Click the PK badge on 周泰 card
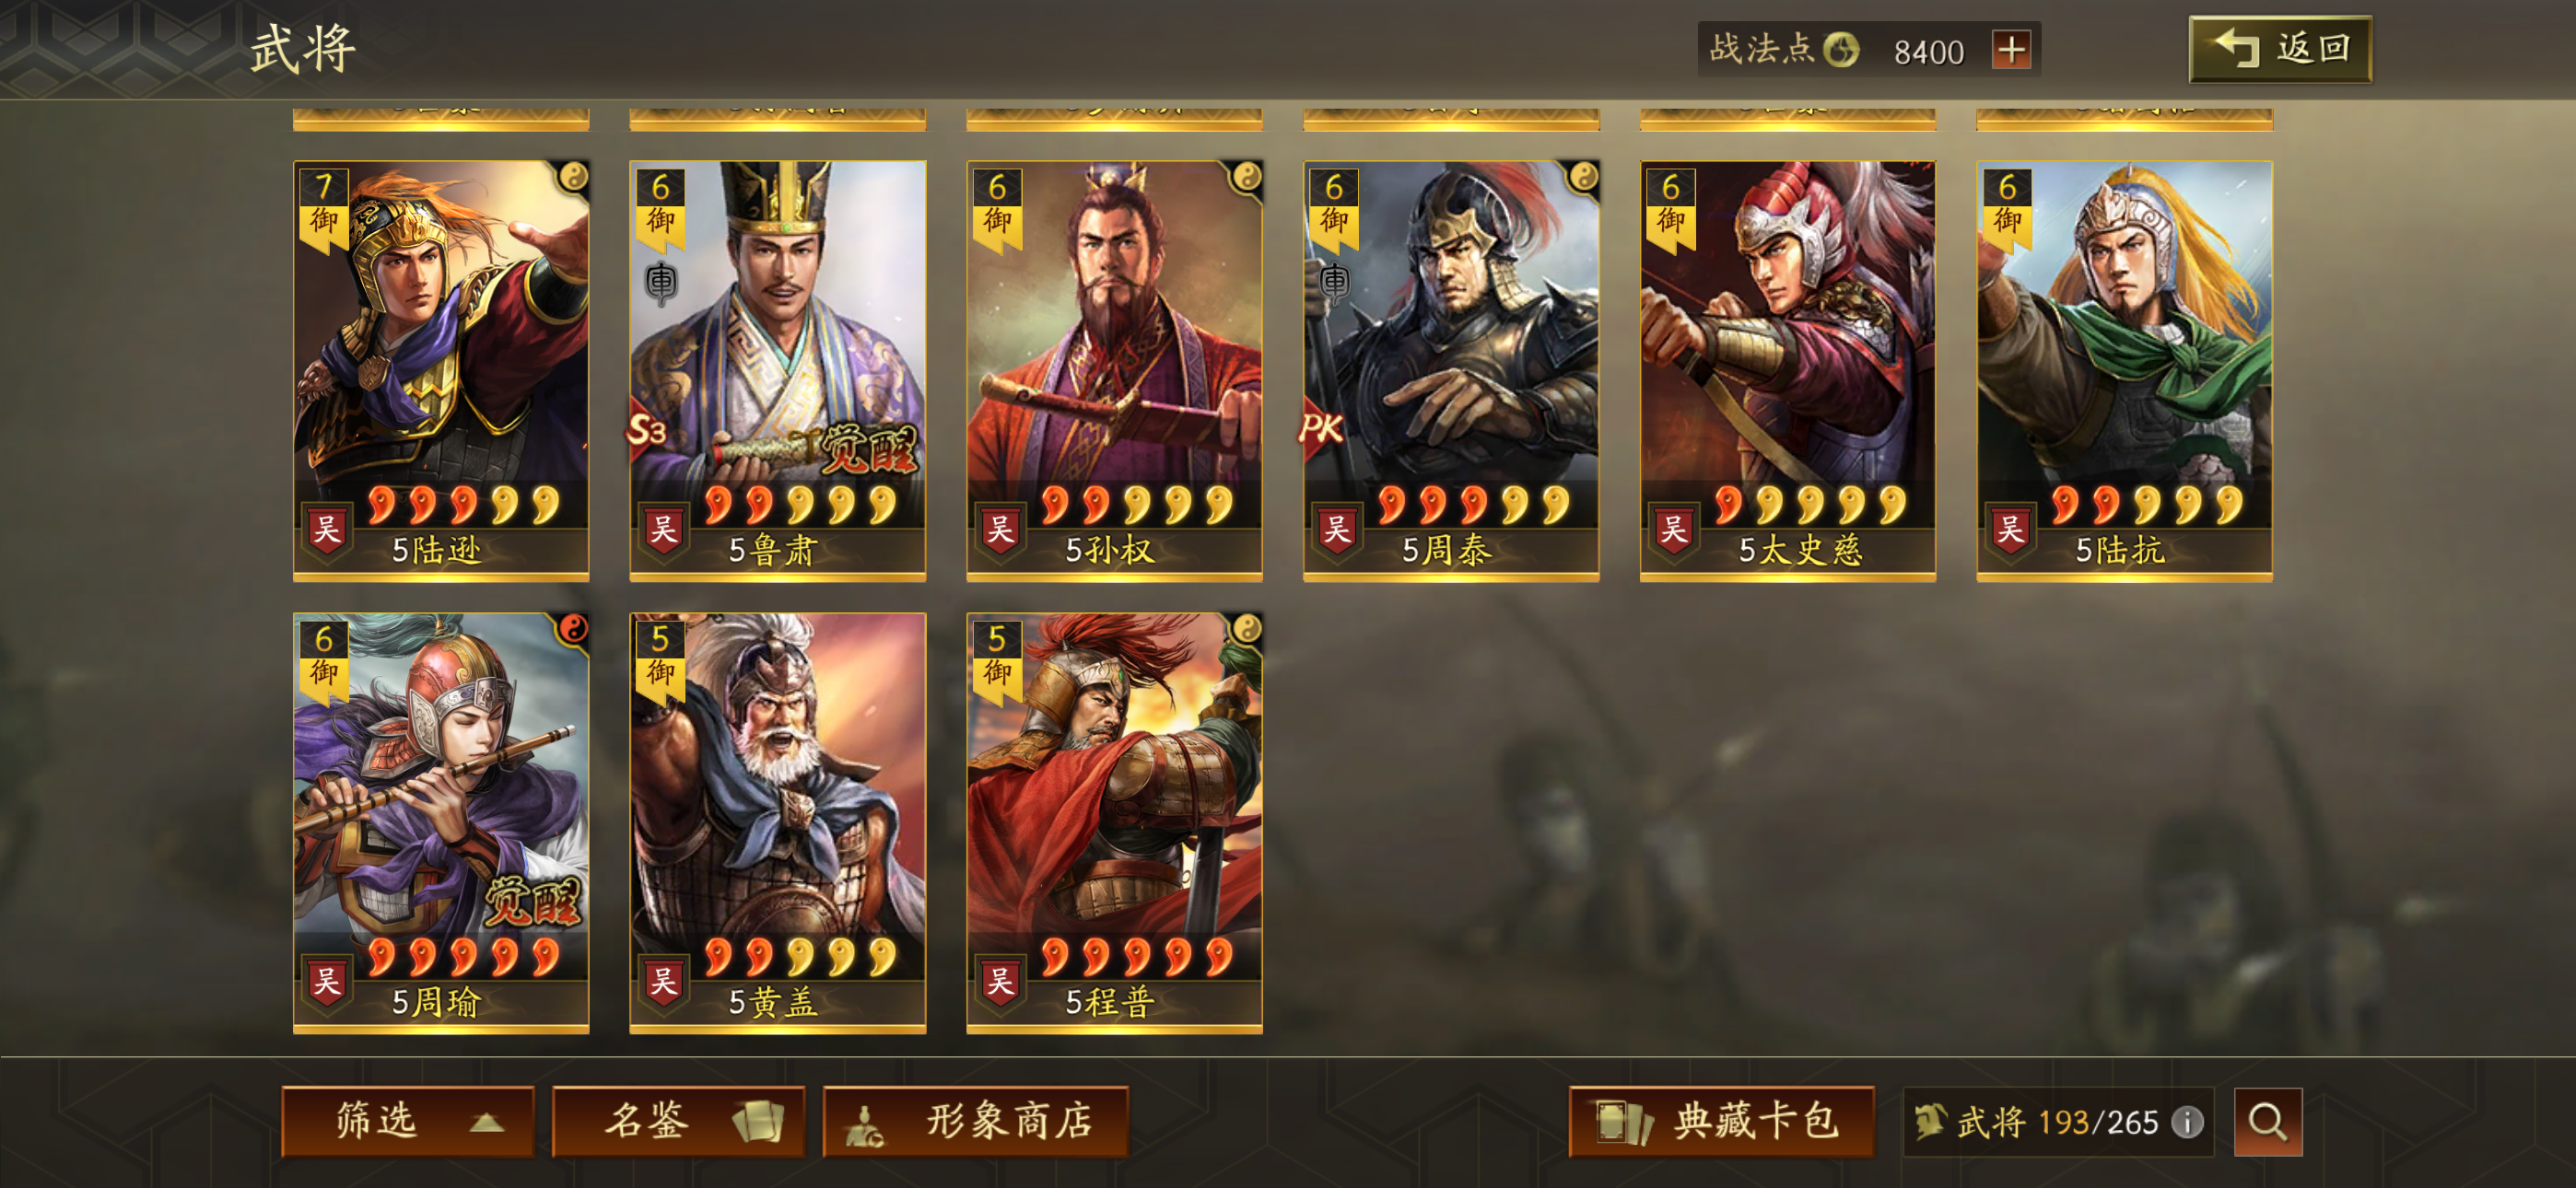 pos(1320,429)
